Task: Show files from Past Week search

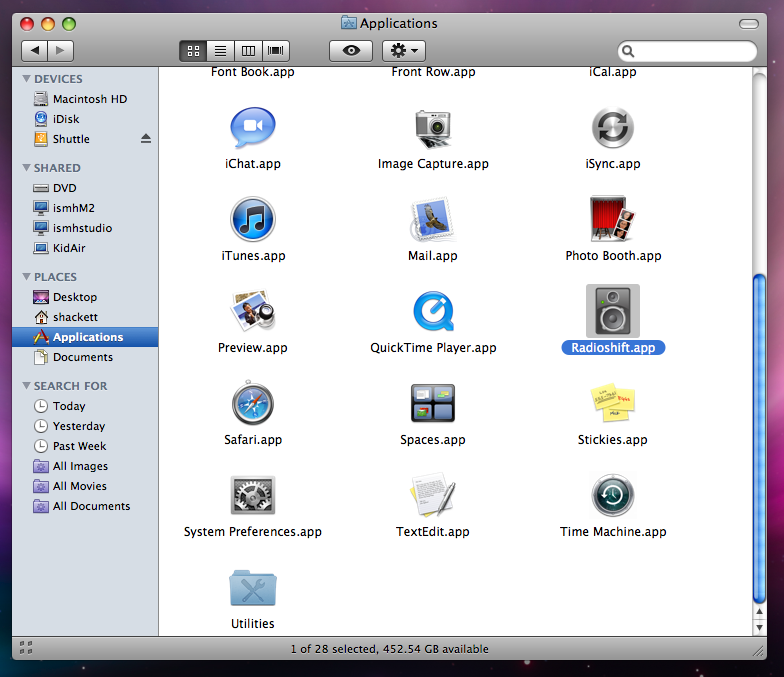Action: coord(85,446)
